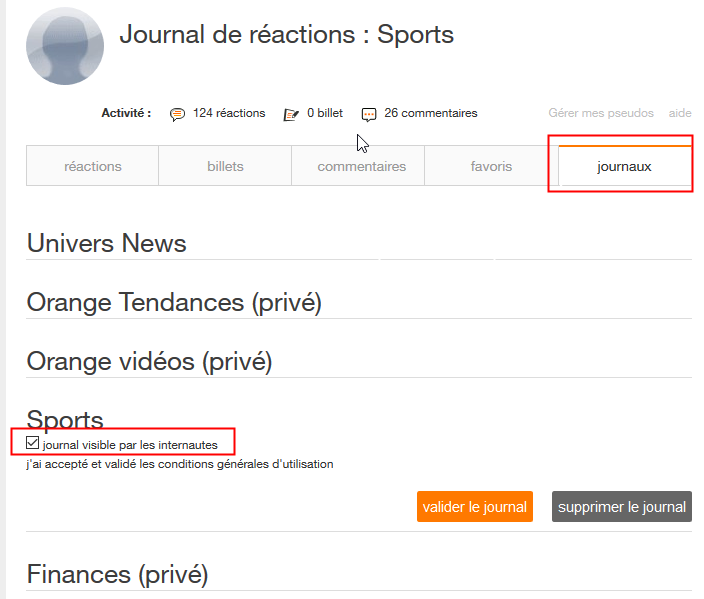Select the 'journaux' tab

(x=624, y=166)
